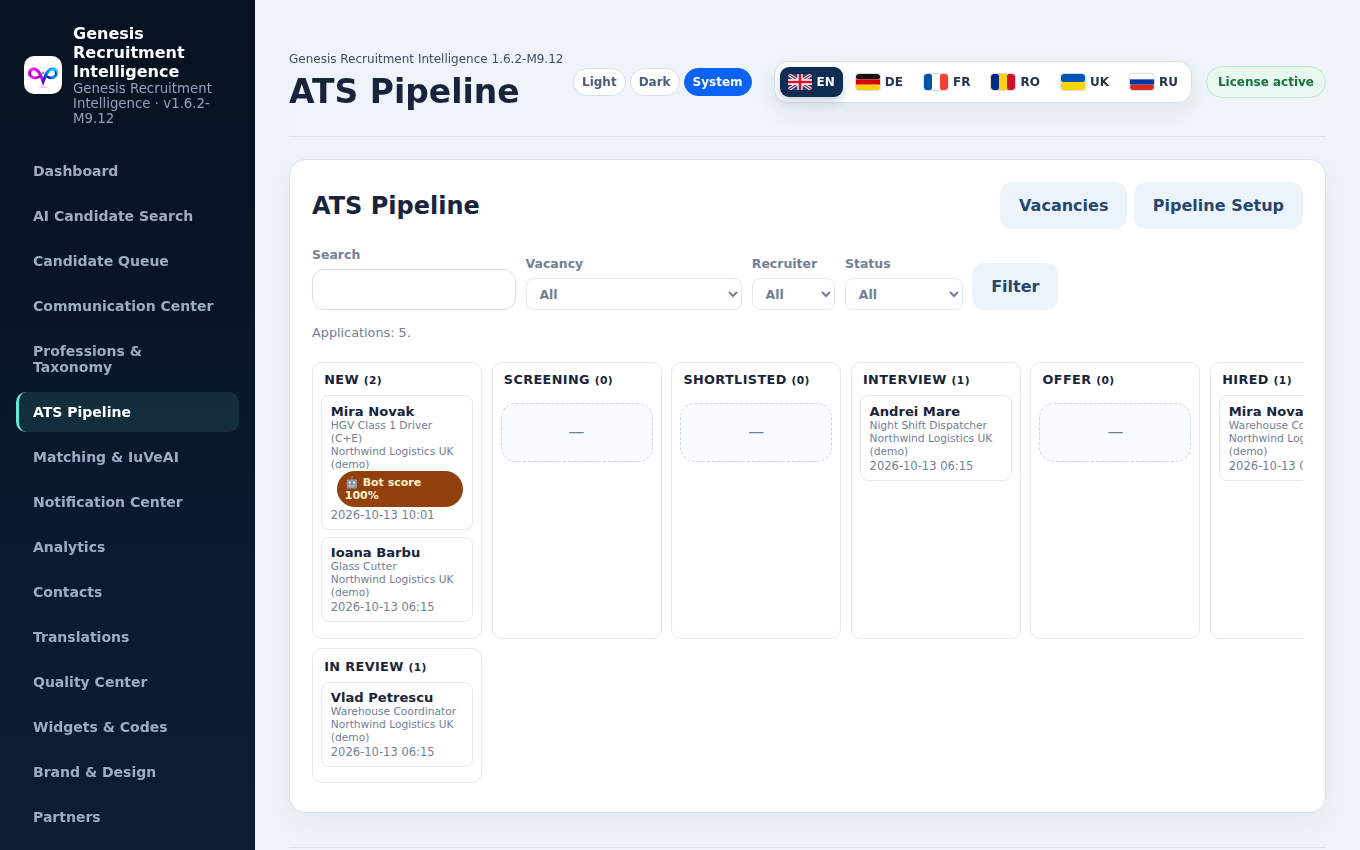Open Dashboard in the sidebar
The image size is (1360, 850).
(x=127, y=171)
